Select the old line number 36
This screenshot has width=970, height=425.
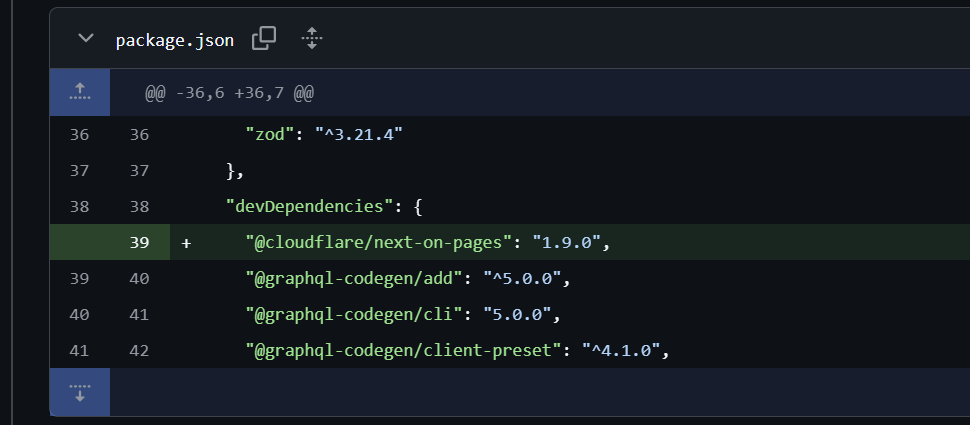[79, 134]
